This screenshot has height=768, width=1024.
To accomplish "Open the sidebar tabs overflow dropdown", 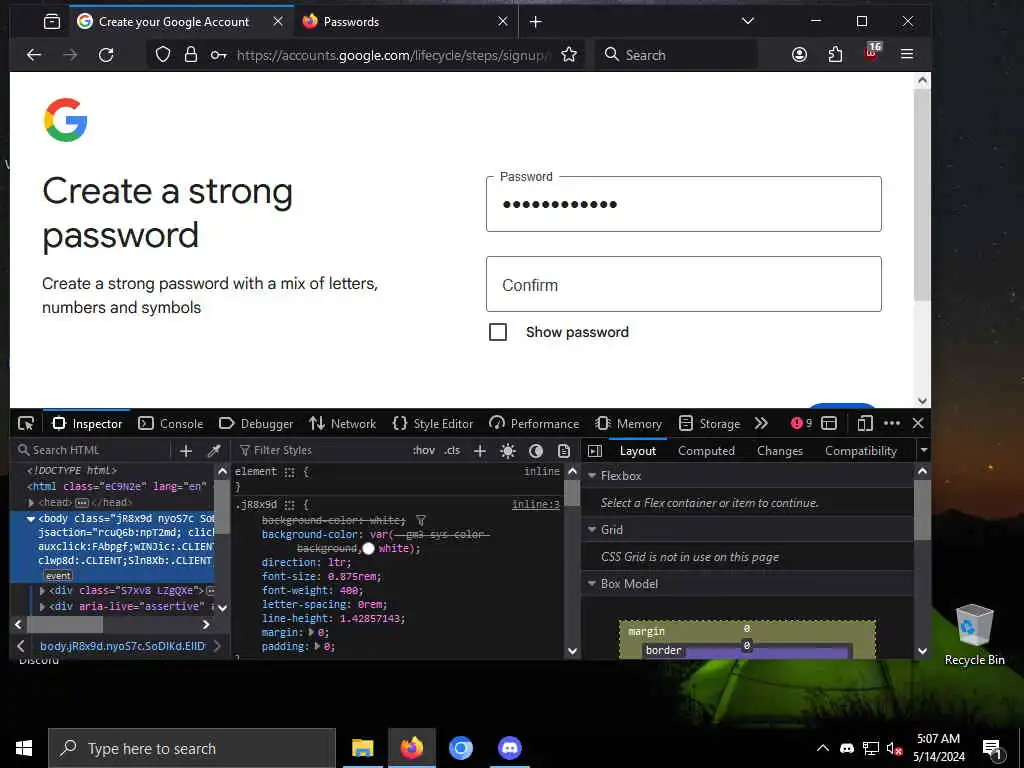I will (923, 451).
